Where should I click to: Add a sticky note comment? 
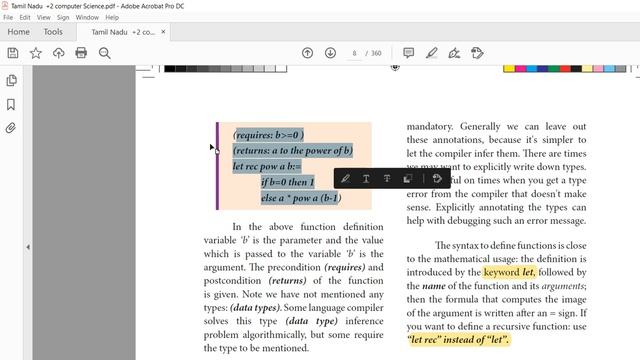click(409, 53)
